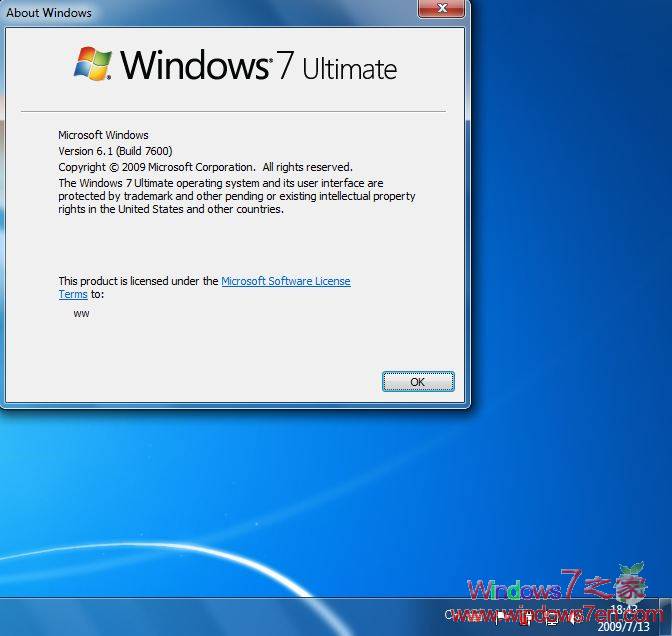The image size is (672, 636).
Task: Click the taskbar clock showing 2009/7/13
Action: (624, 618)
